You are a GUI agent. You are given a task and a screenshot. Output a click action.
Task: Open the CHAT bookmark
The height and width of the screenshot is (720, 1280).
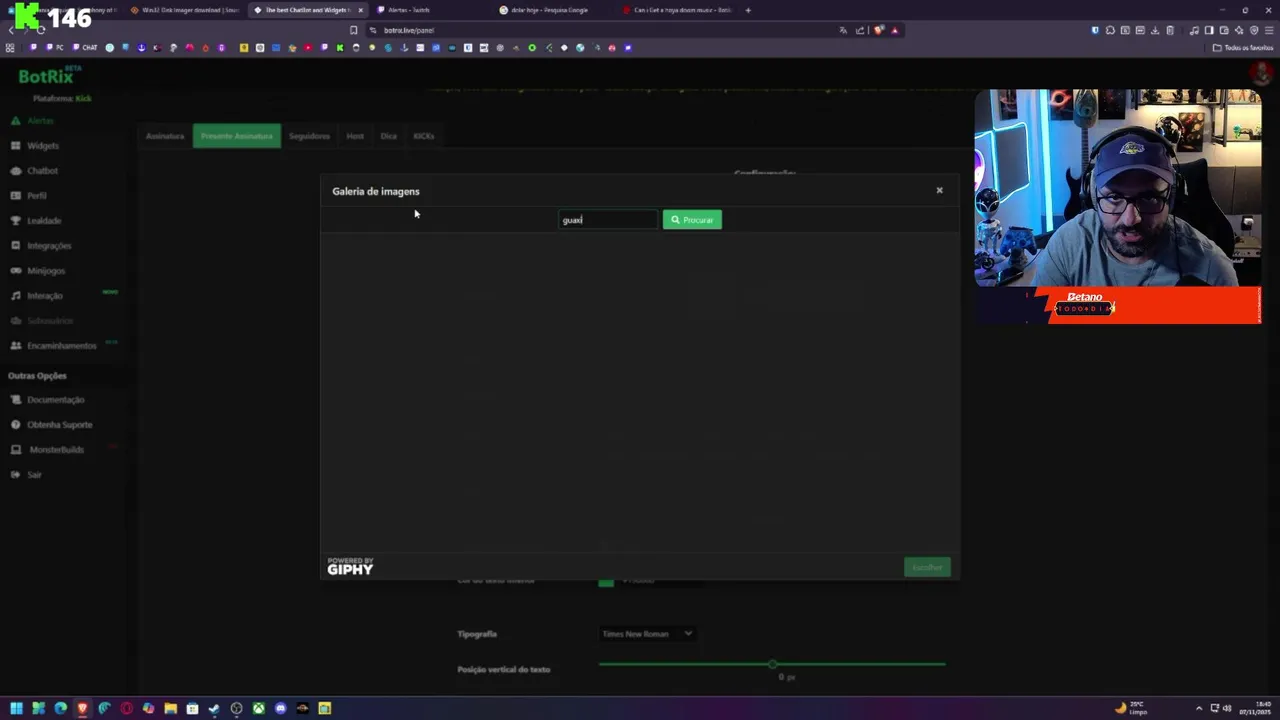tap(84, 48)
